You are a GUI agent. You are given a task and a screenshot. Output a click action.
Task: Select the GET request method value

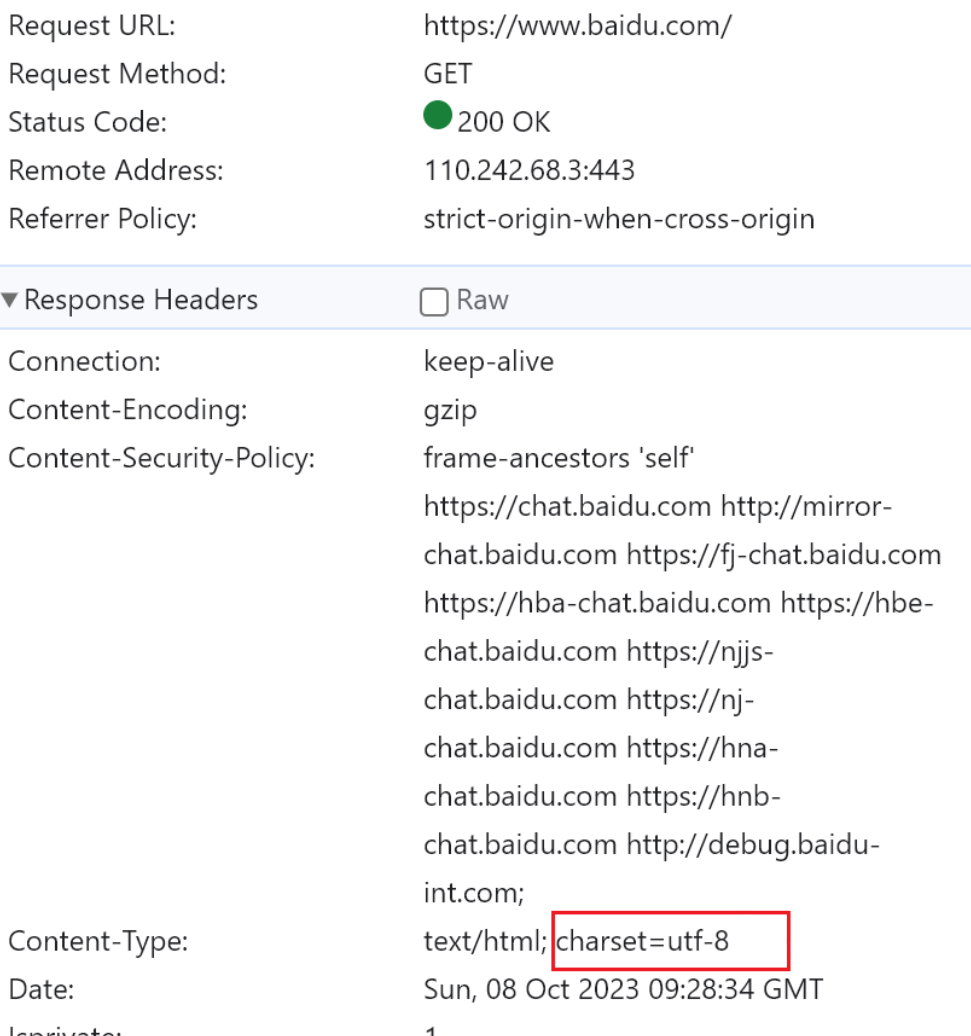coord(447,74)
